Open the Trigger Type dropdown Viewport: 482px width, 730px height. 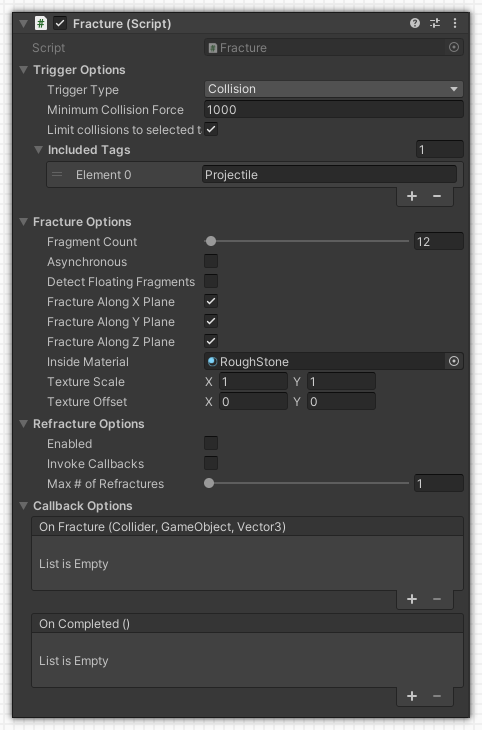pyautogui.click(x=333, y=89)
